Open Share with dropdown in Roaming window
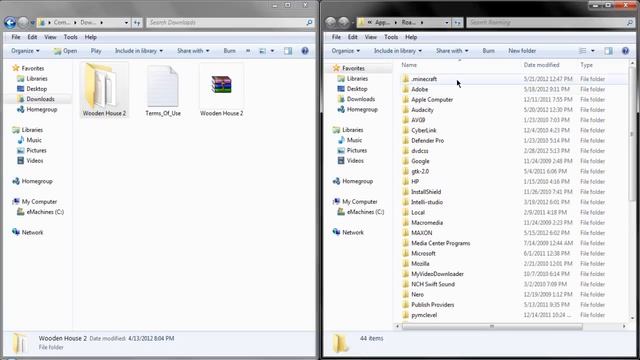640x360 pixels. pyautogui.click(x=452, y=51)
